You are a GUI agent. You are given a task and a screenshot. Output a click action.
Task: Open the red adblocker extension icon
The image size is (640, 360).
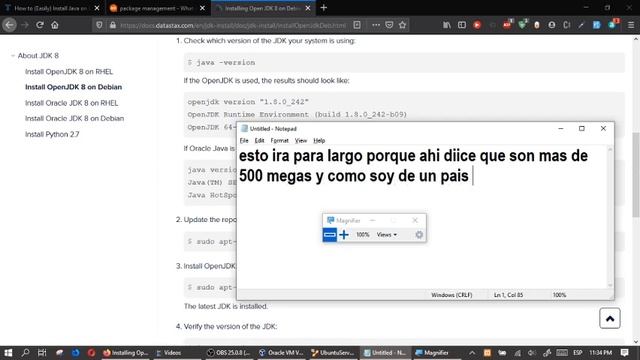tap(507, 25)
